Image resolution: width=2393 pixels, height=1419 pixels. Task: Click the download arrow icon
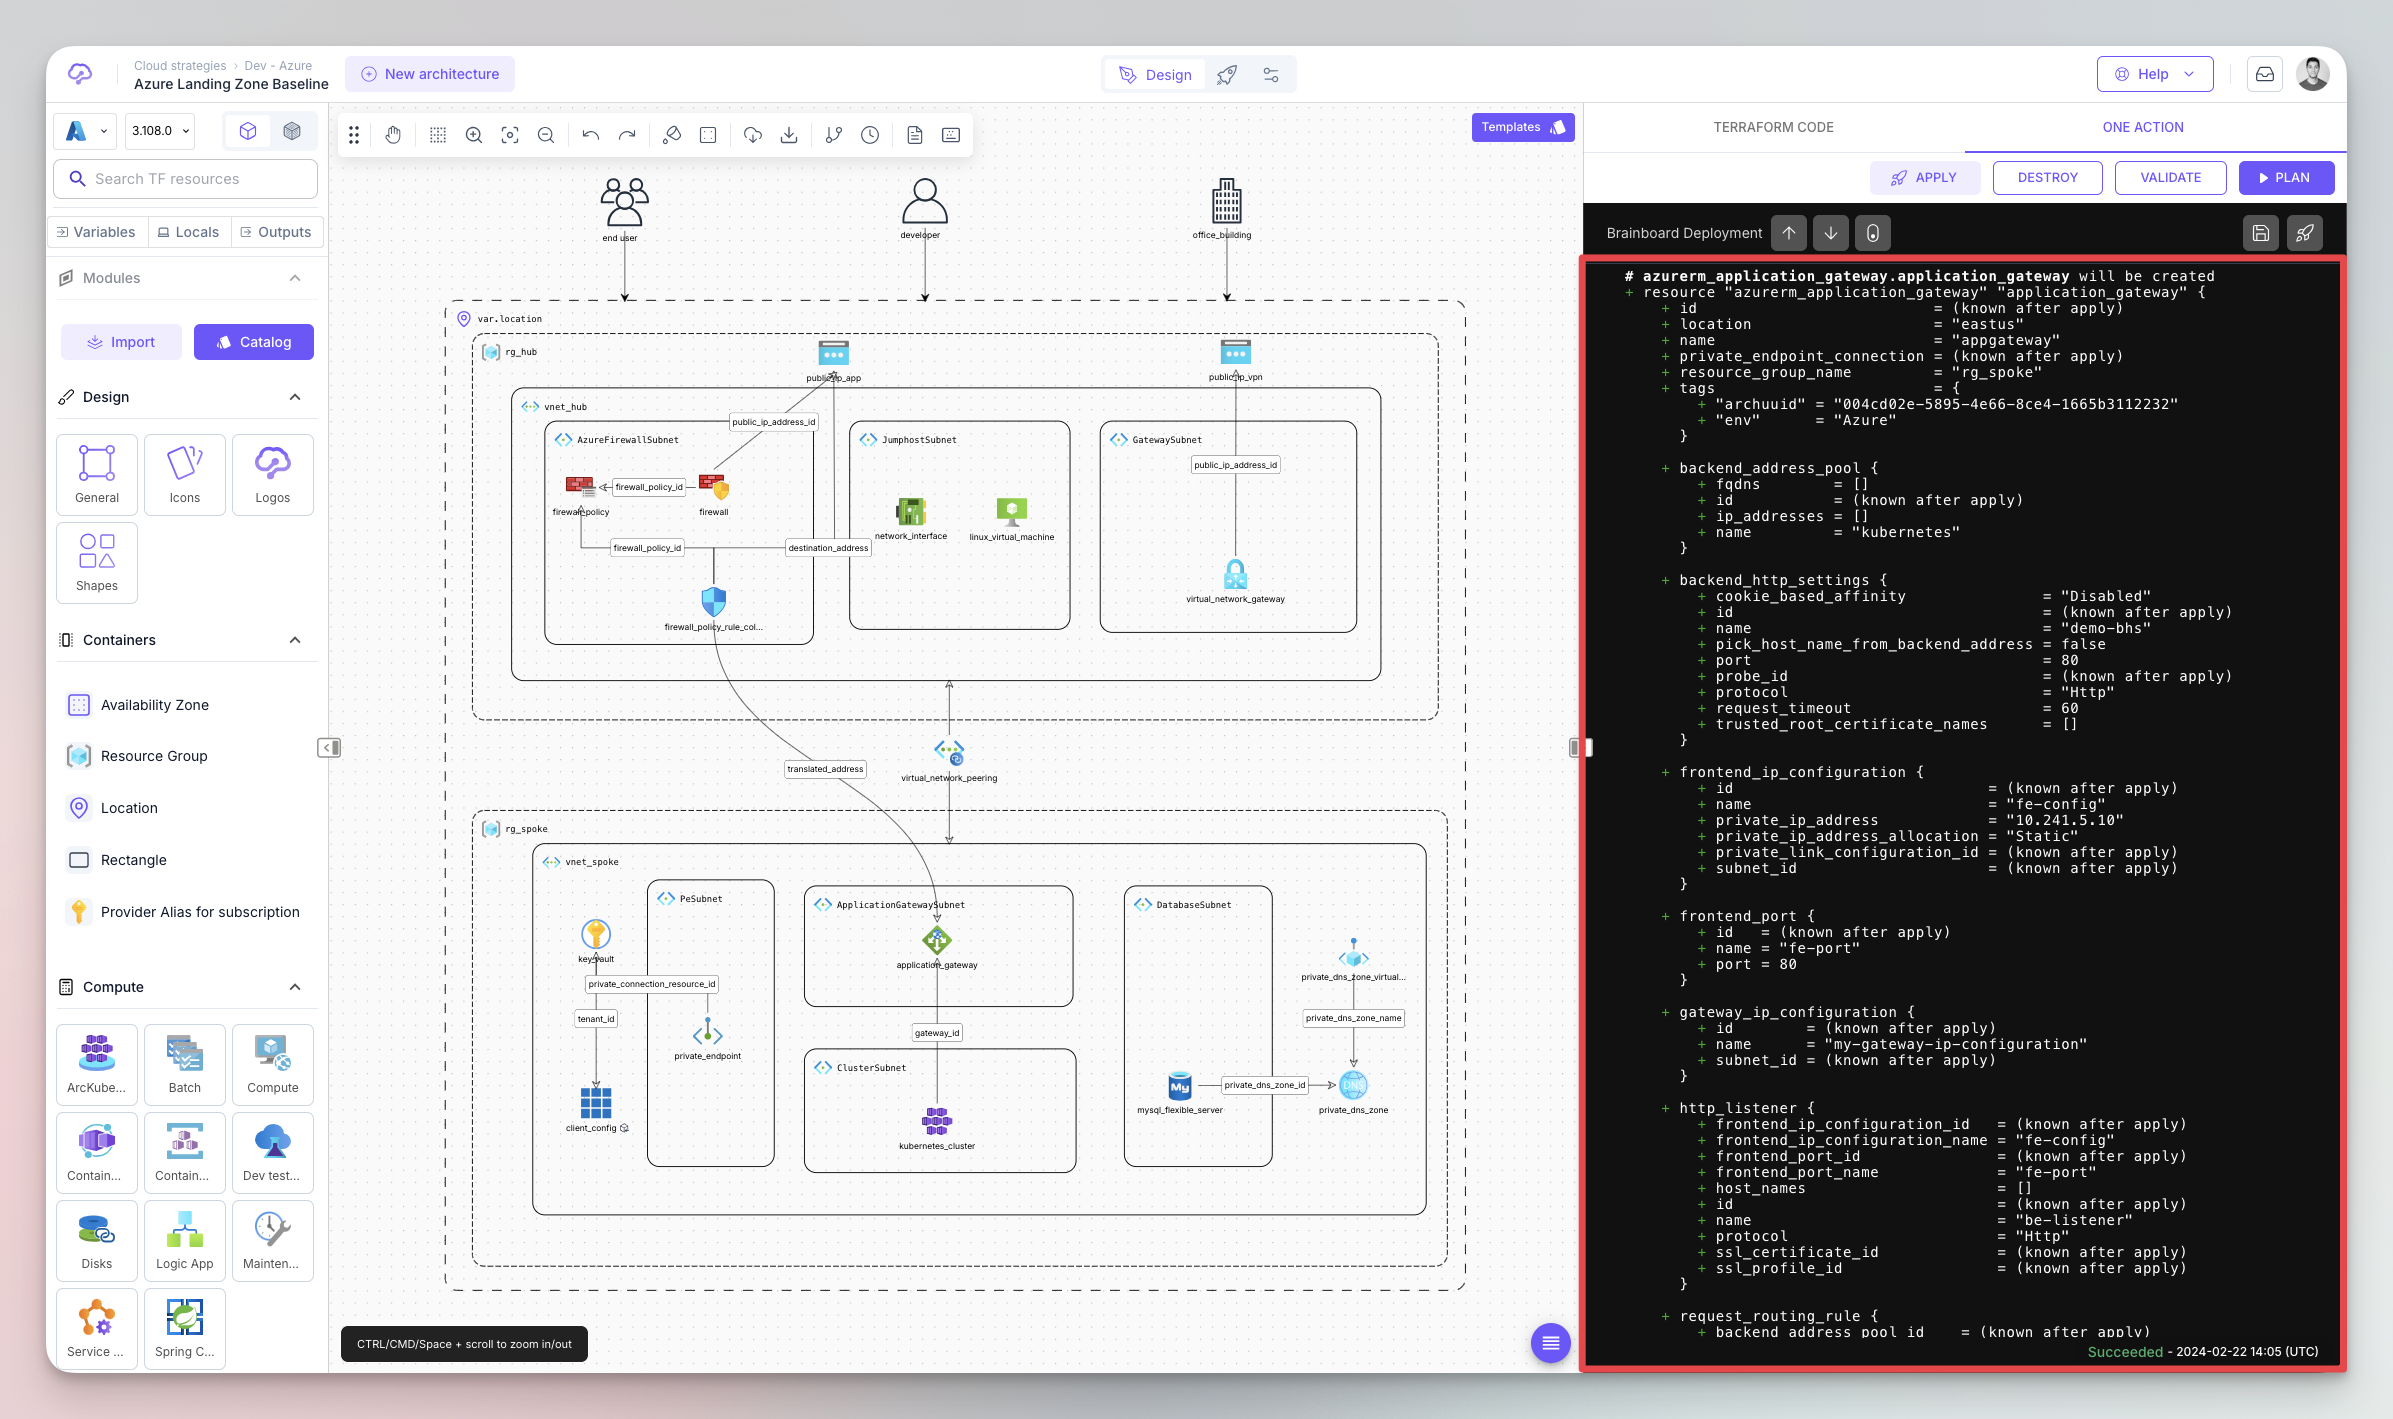pyautogui.click(x=789, y=135)
